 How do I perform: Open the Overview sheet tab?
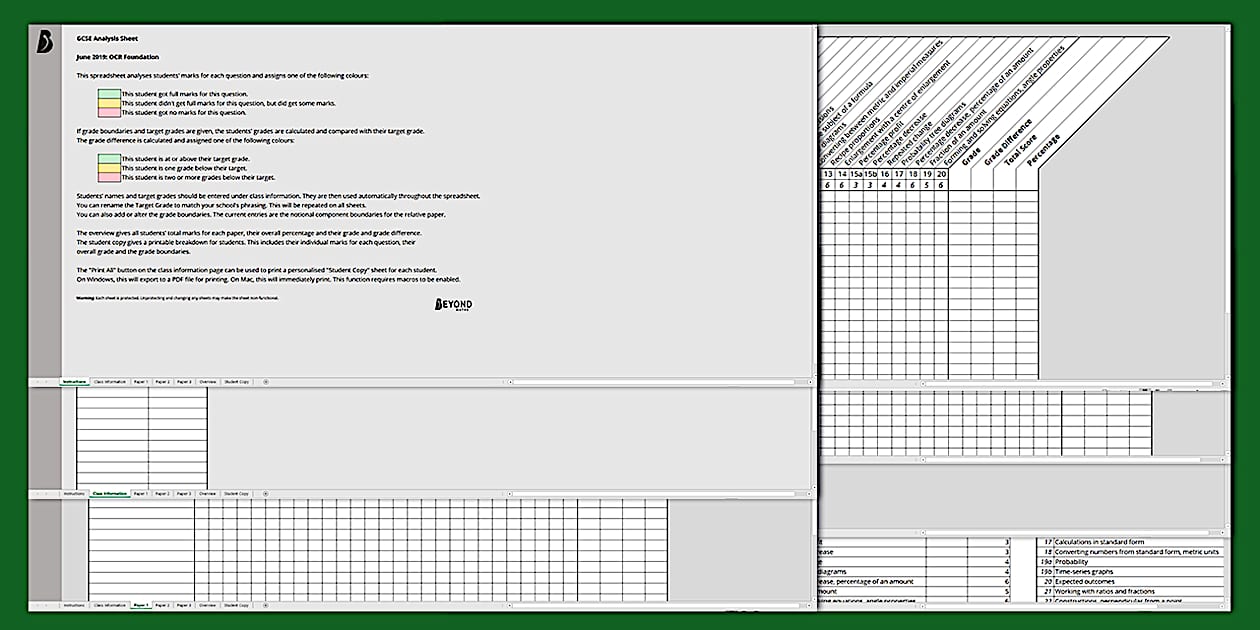pyautogui.click(x=208, y=381)
